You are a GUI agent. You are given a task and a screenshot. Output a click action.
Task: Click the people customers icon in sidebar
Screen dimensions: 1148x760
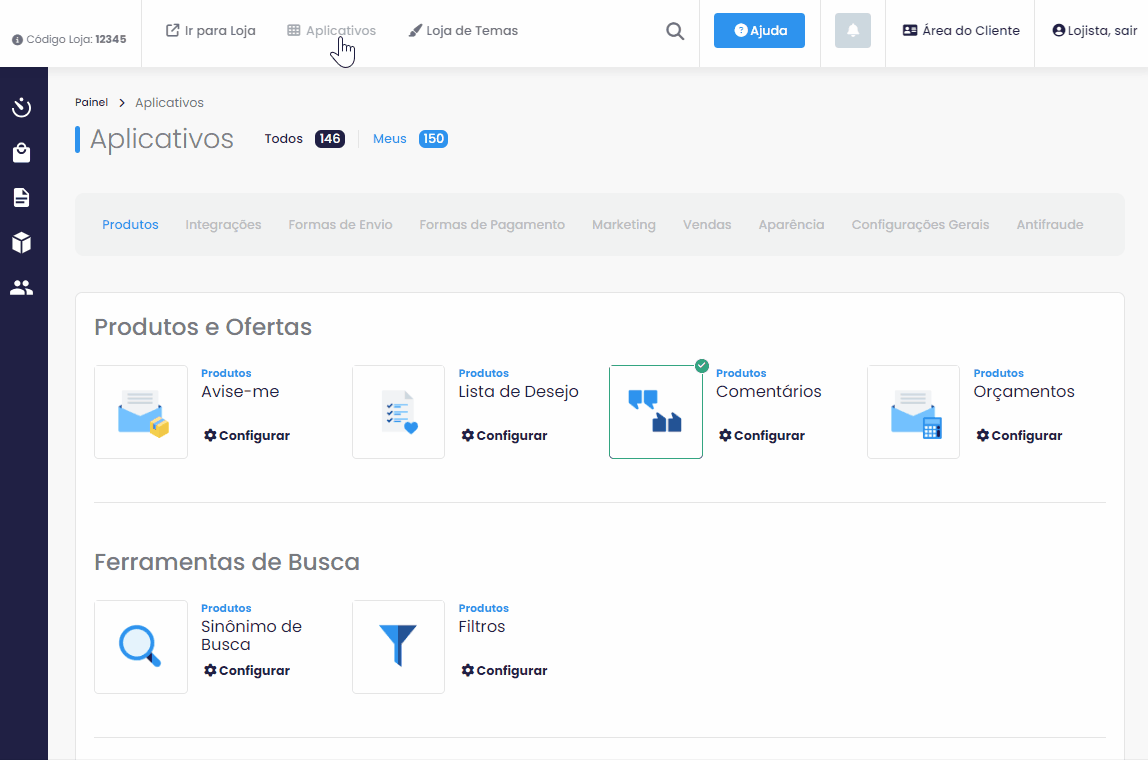click(22, 288)
